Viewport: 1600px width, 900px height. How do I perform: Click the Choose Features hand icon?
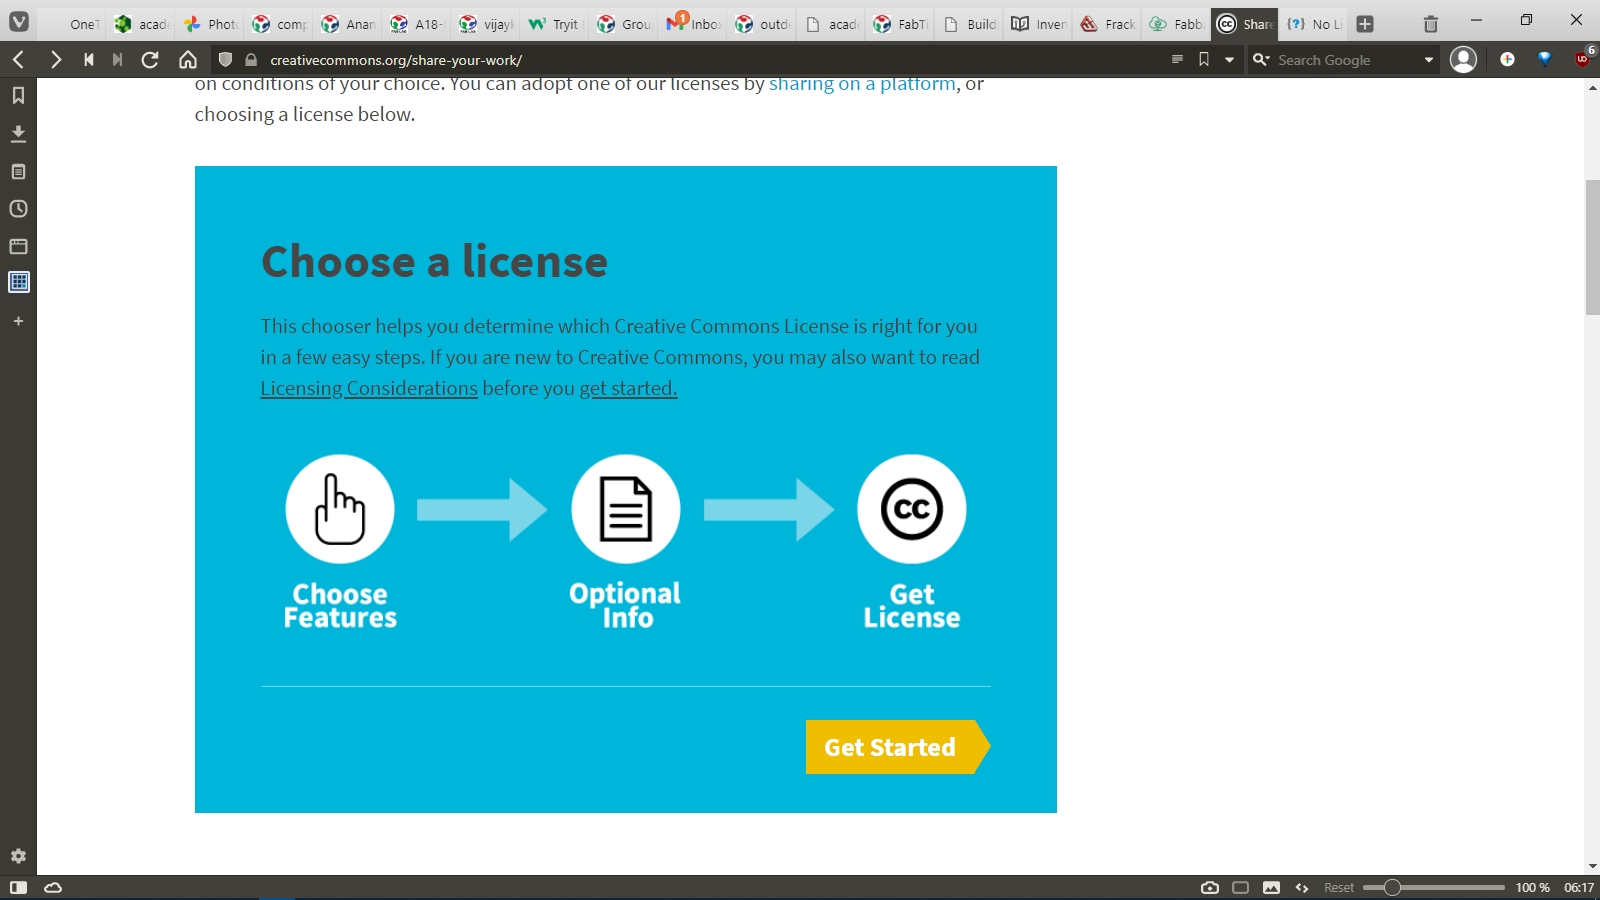[x=340, y=509]
